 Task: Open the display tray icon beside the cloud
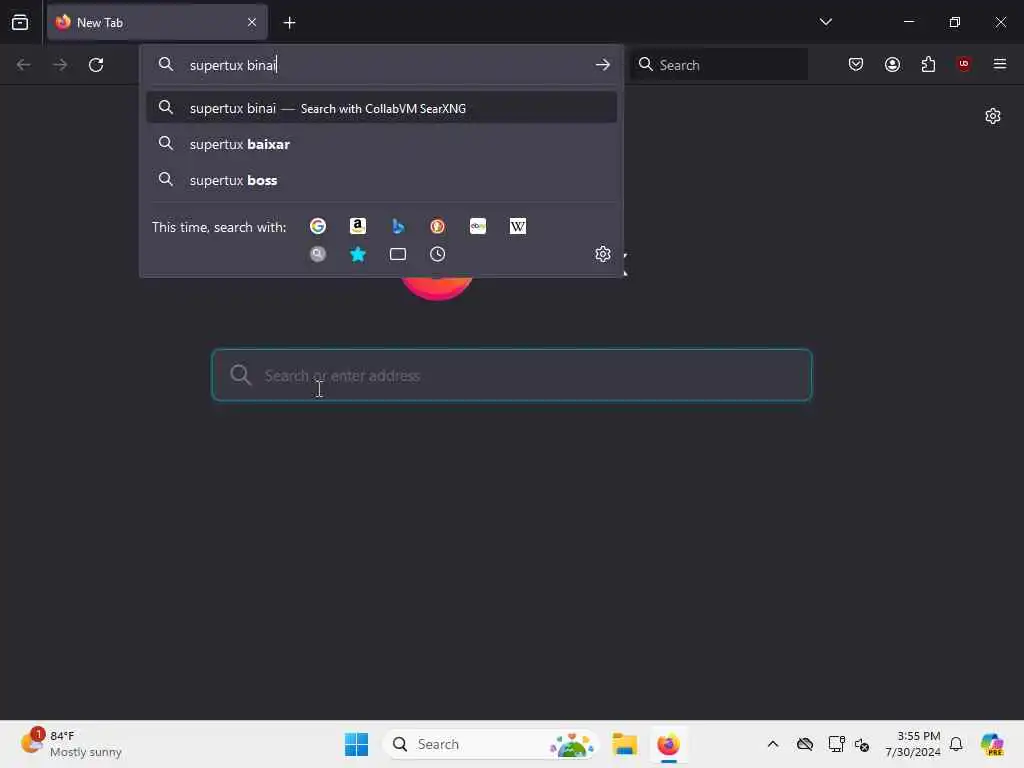(836, 744)
